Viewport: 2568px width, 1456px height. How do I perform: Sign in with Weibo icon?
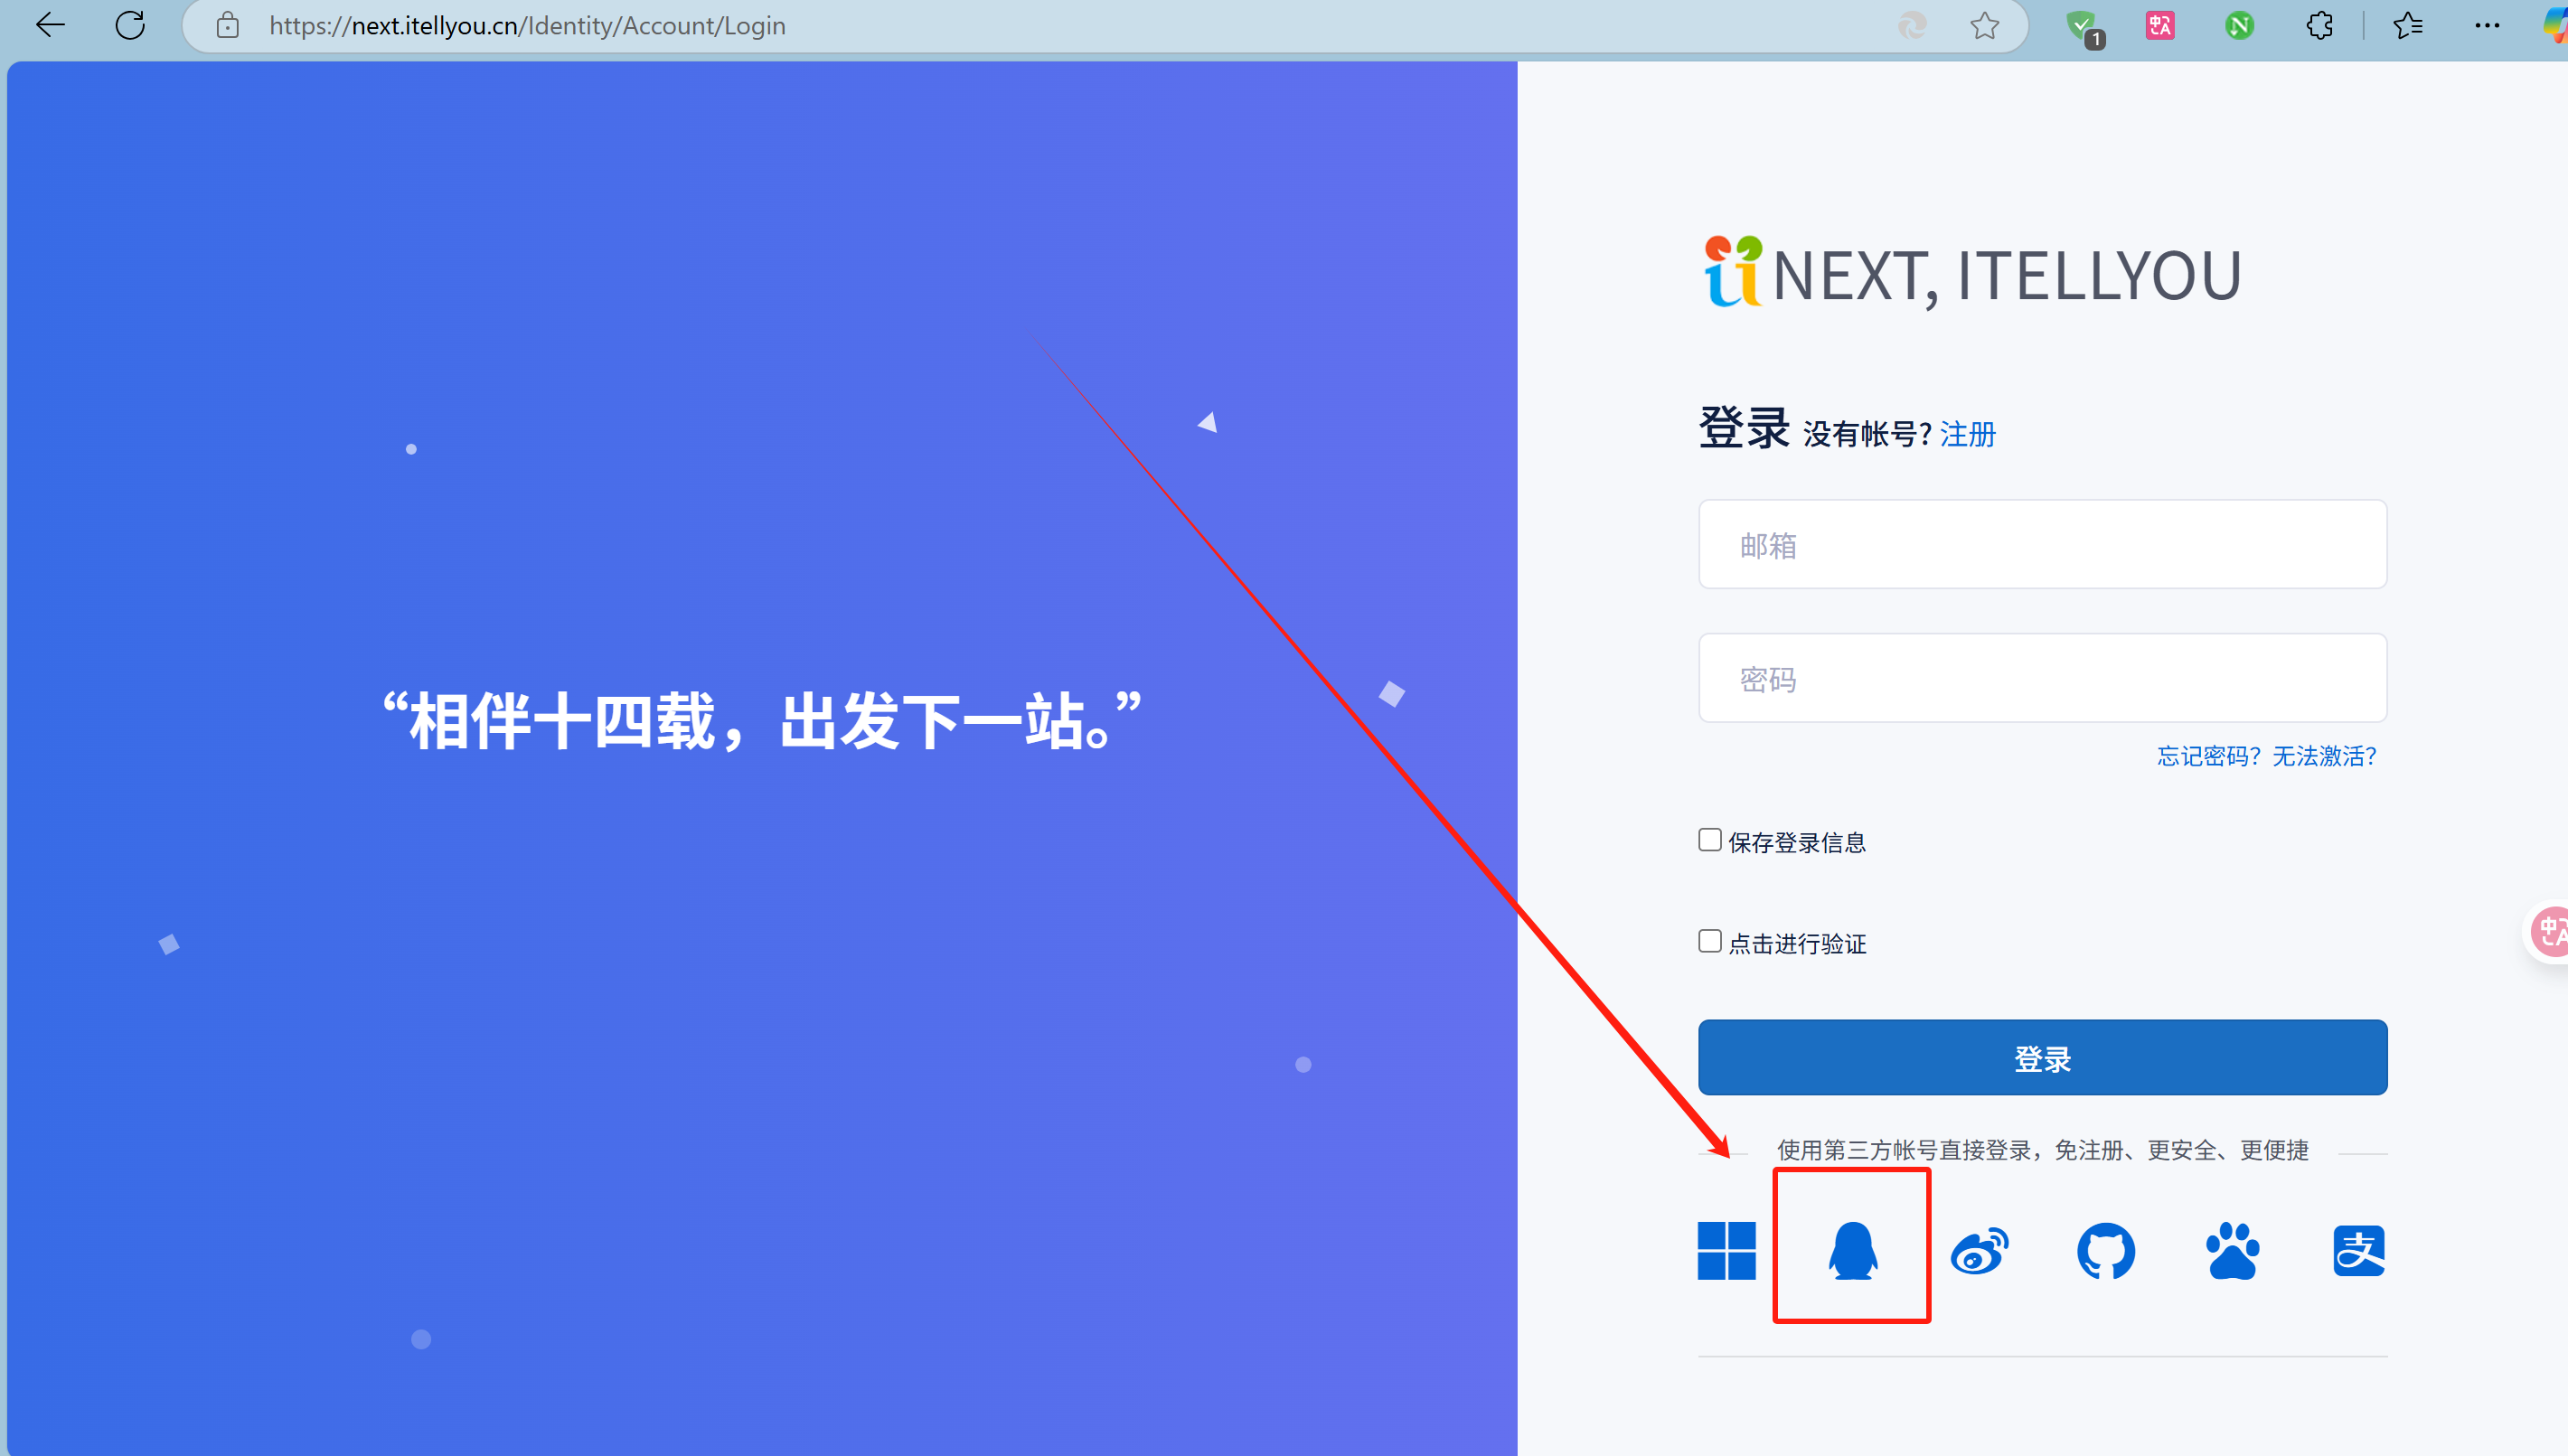pos(1979,1250)
